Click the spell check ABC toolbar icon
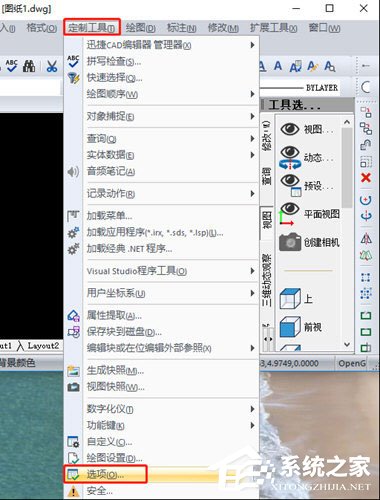 (x=11, y=66)
